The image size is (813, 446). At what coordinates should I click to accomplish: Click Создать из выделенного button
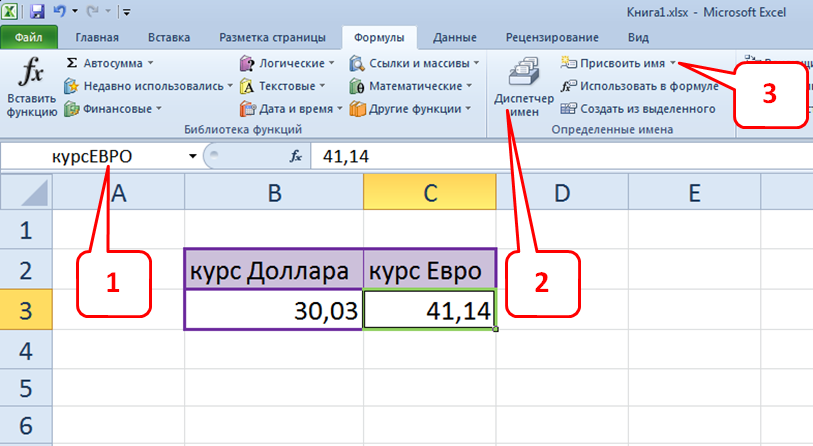(638, 109)
